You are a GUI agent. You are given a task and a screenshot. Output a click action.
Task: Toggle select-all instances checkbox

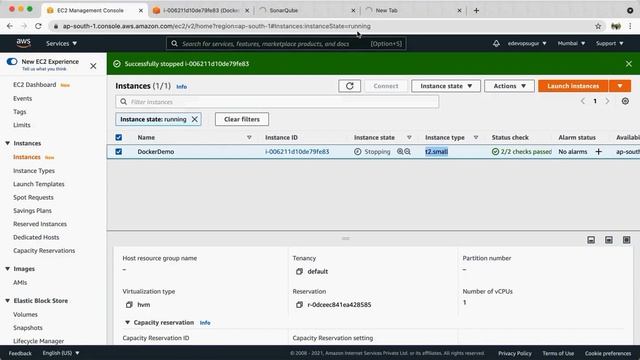(119, 138)
